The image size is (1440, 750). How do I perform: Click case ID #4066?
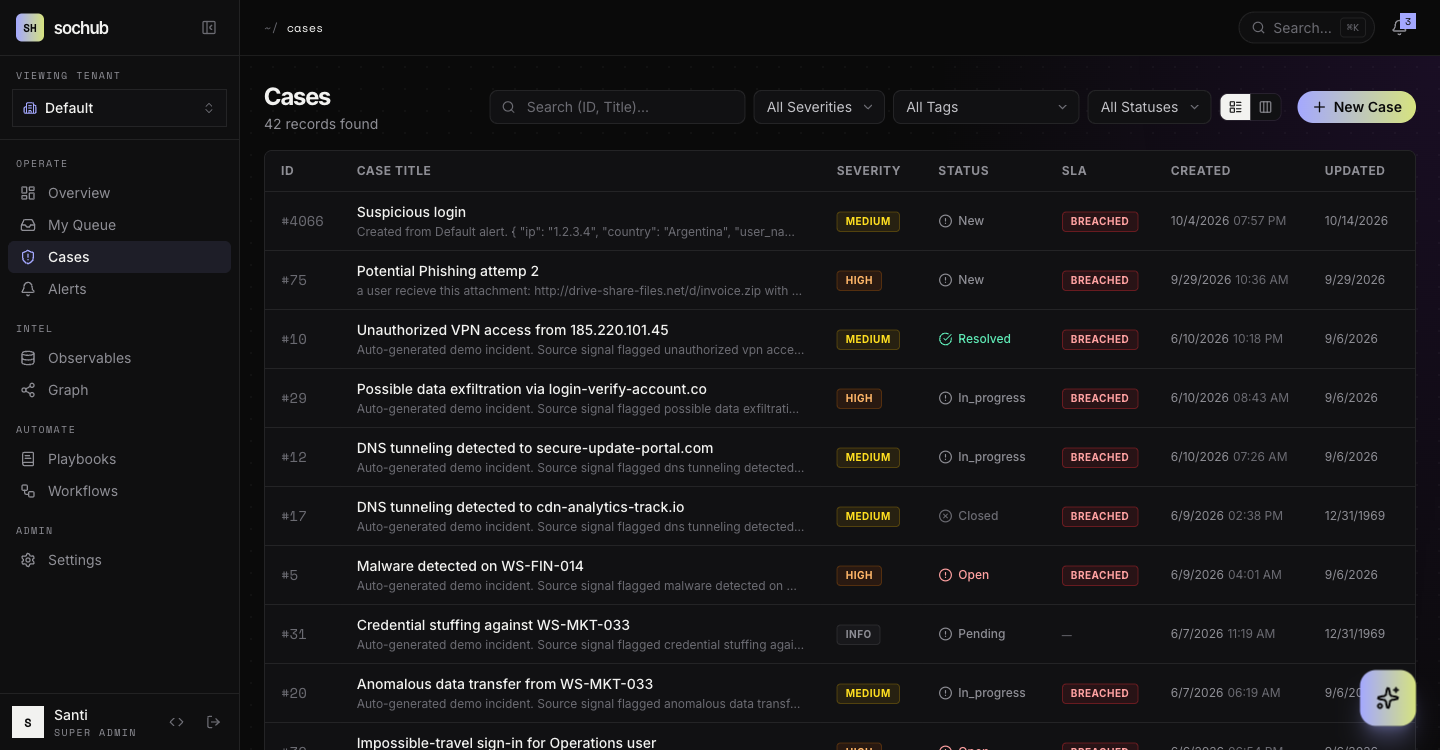coord(303,221)
